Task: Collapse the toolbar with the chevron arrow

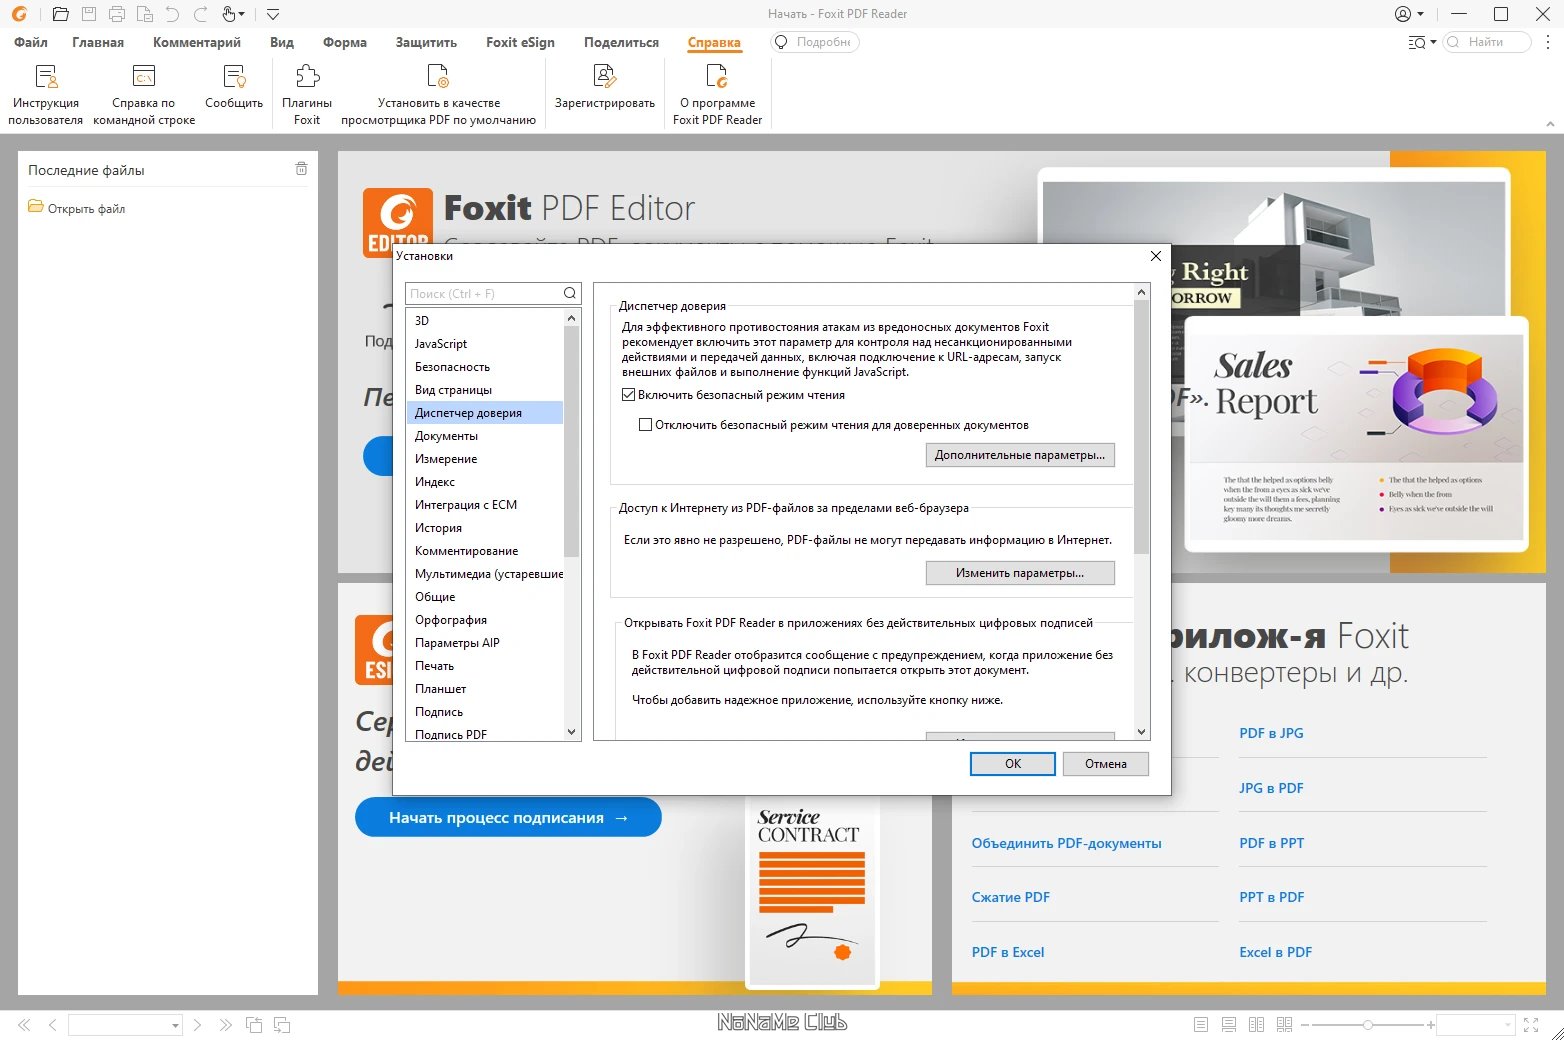Action: [x=272, y=13]
